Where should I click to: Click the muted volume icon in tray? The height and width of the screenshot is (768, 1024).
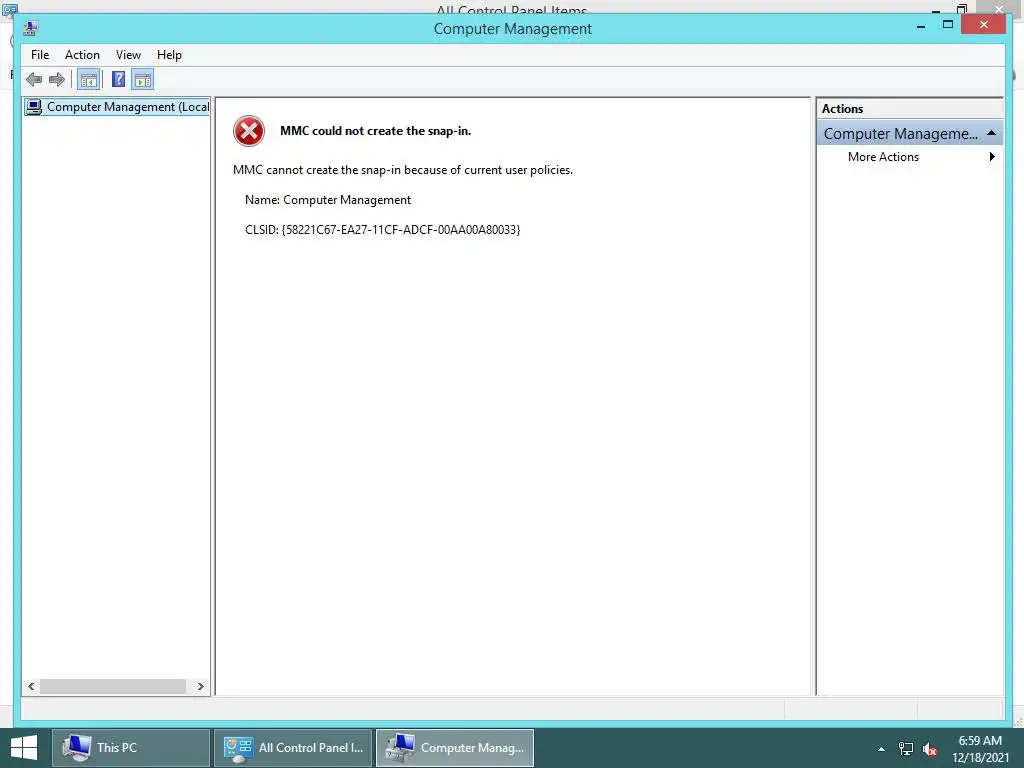(930, 749)
